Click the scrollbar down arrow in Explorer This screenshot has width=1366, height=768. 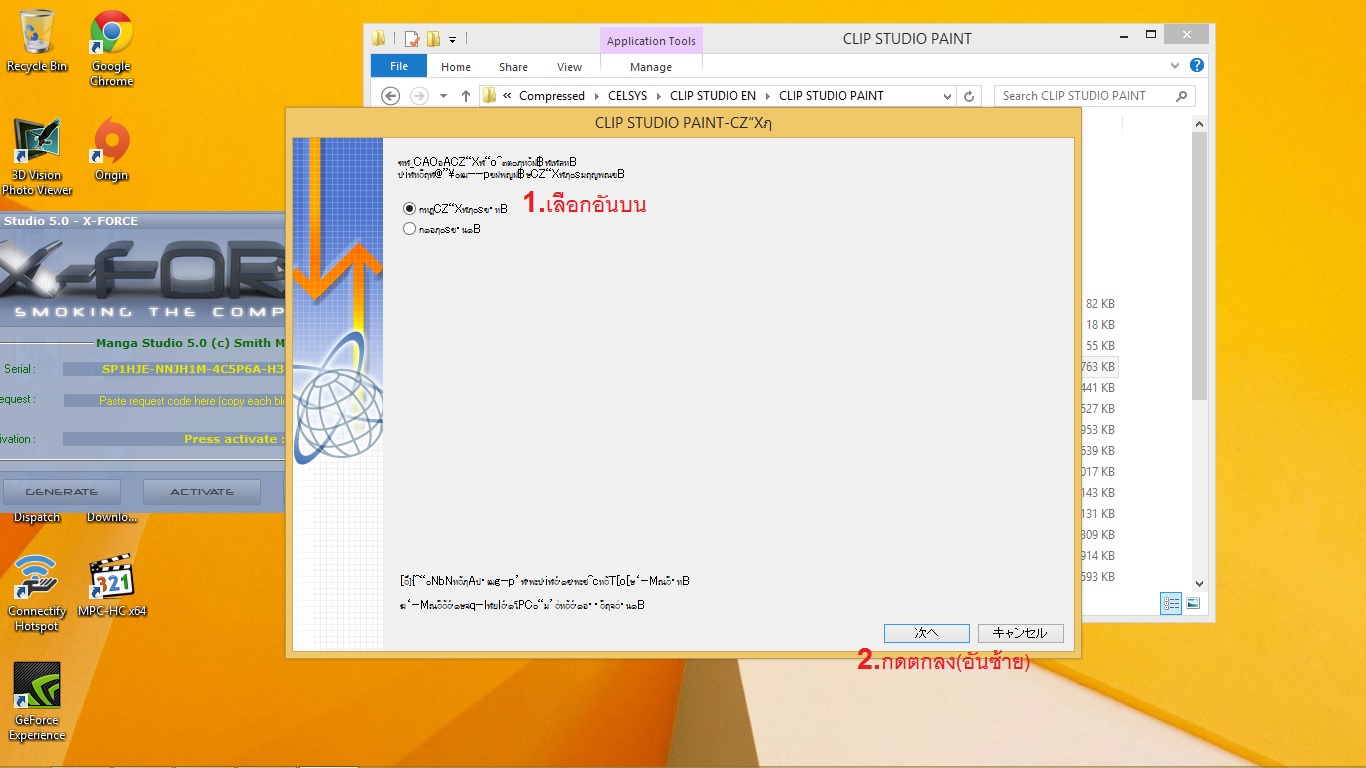(1200, 584)
